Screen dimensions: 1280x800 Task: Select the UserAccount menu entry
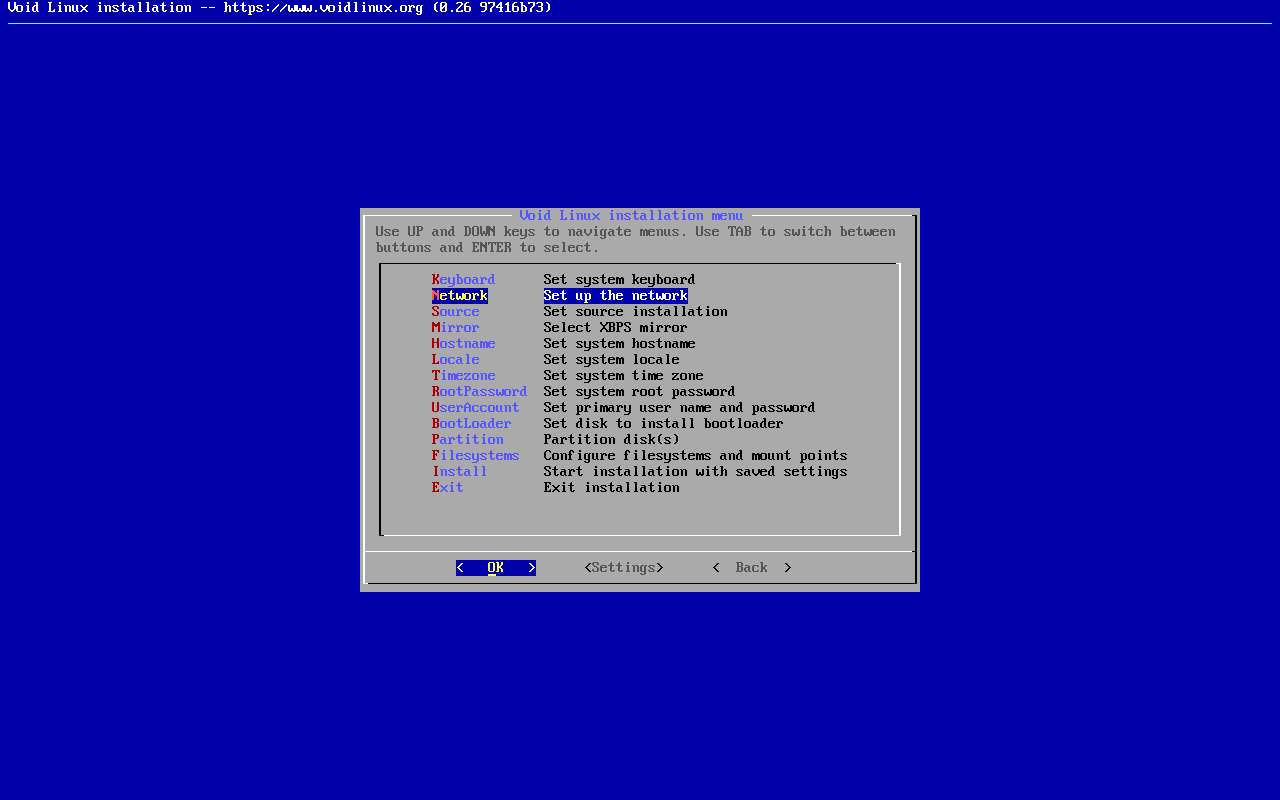point(475,408)
